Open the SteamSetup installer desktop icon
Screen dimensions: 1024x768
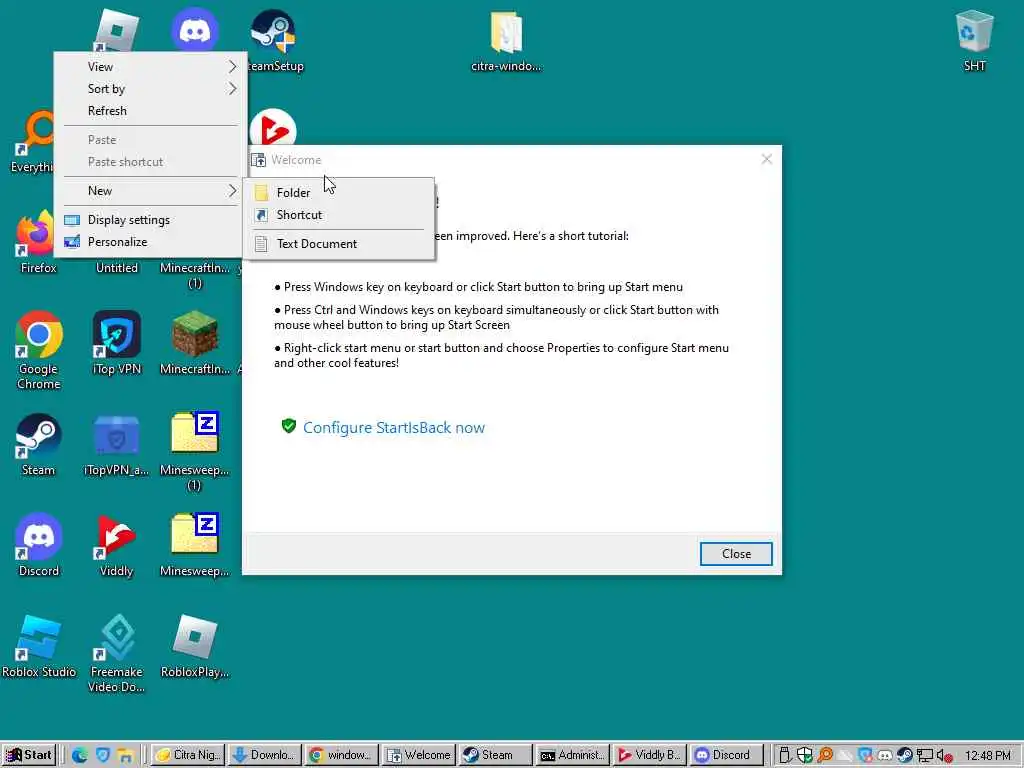click(273, 40)
